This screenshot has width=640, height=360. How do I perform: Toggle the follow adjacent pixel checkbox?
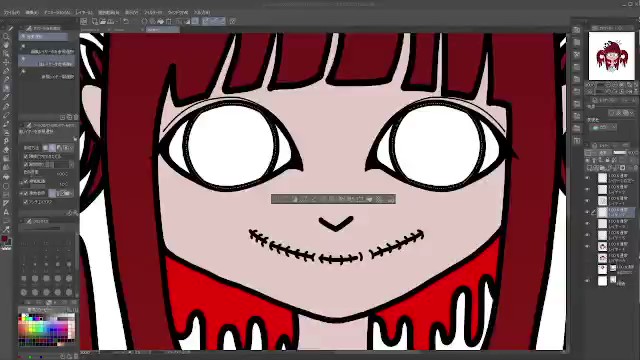click(x=26, y=156)
